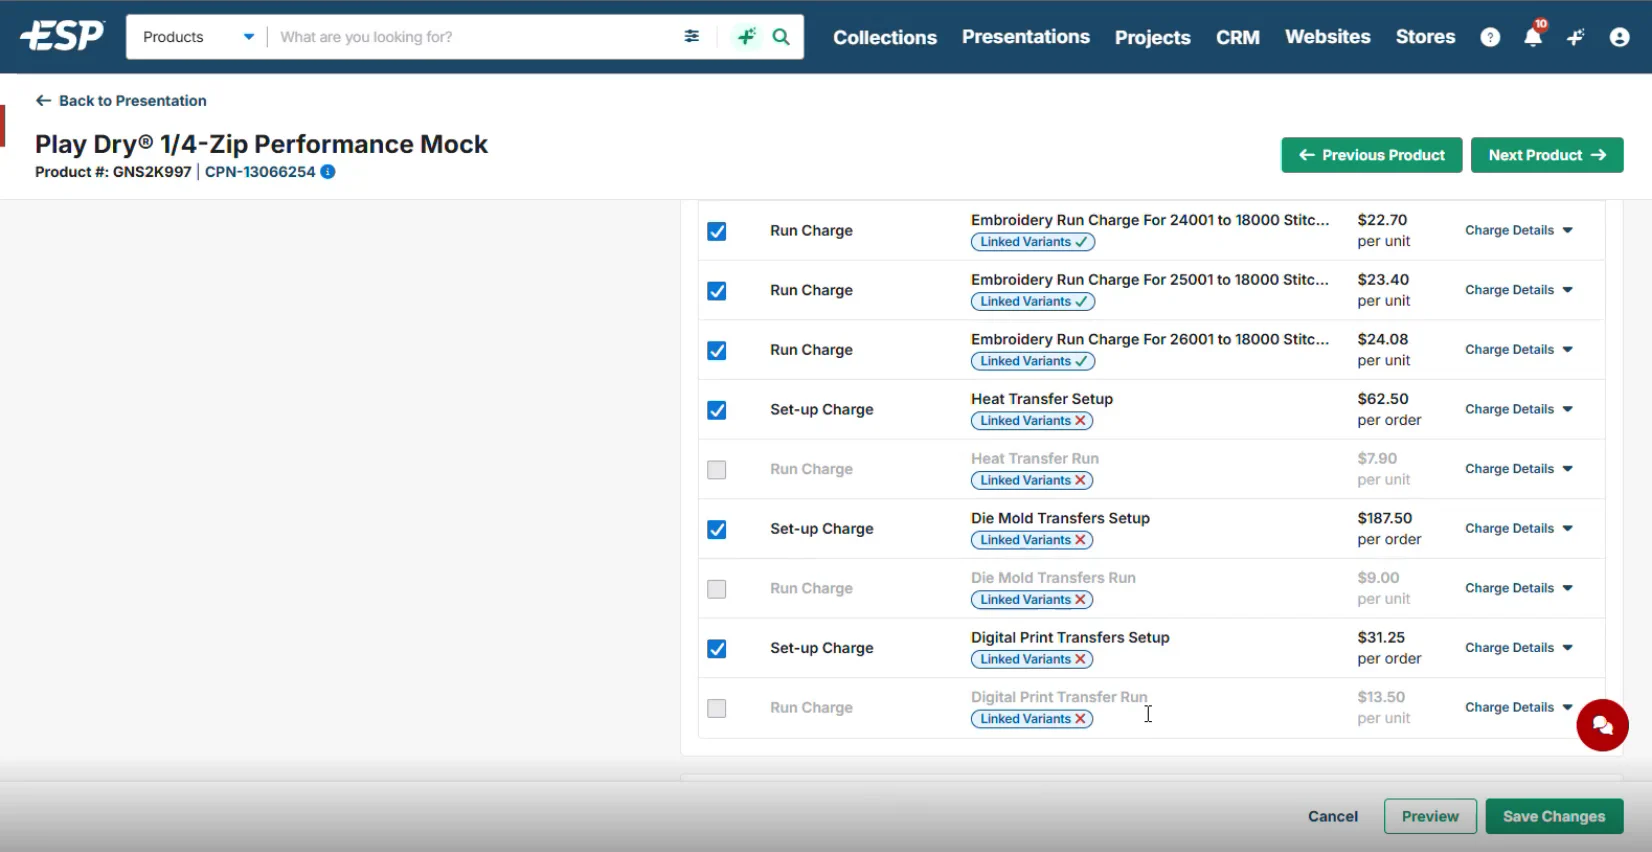Click Cancel at the bottom
Viewport: 1652px width, 852px height.
pyautogui.click(x=1333, y=817)
